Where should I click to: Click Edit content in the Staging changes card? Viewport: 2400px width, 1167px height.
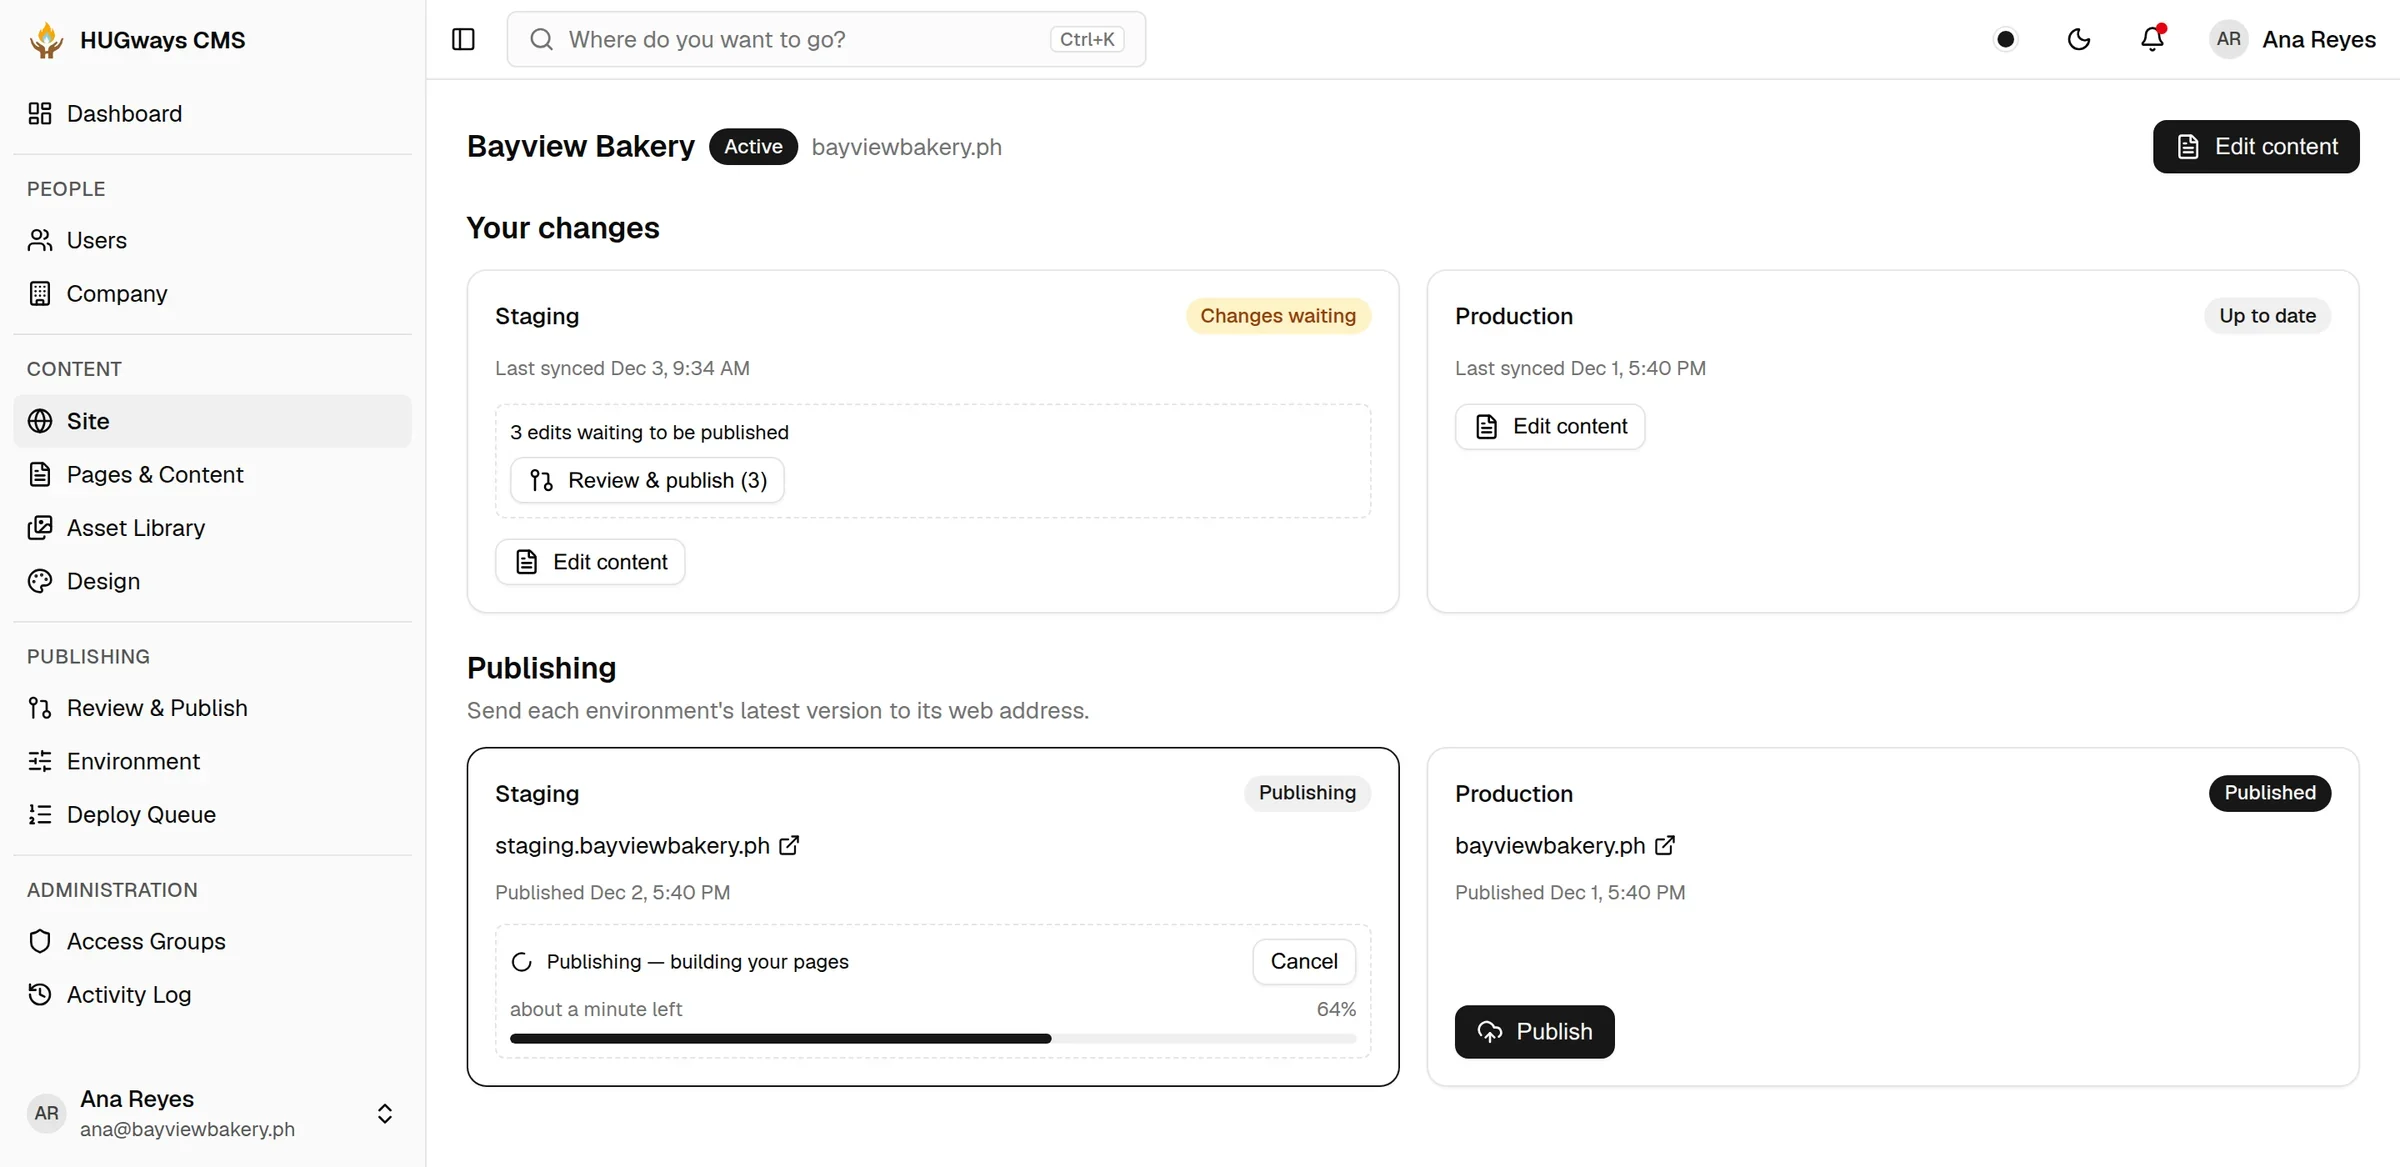(x=590, y=562)
